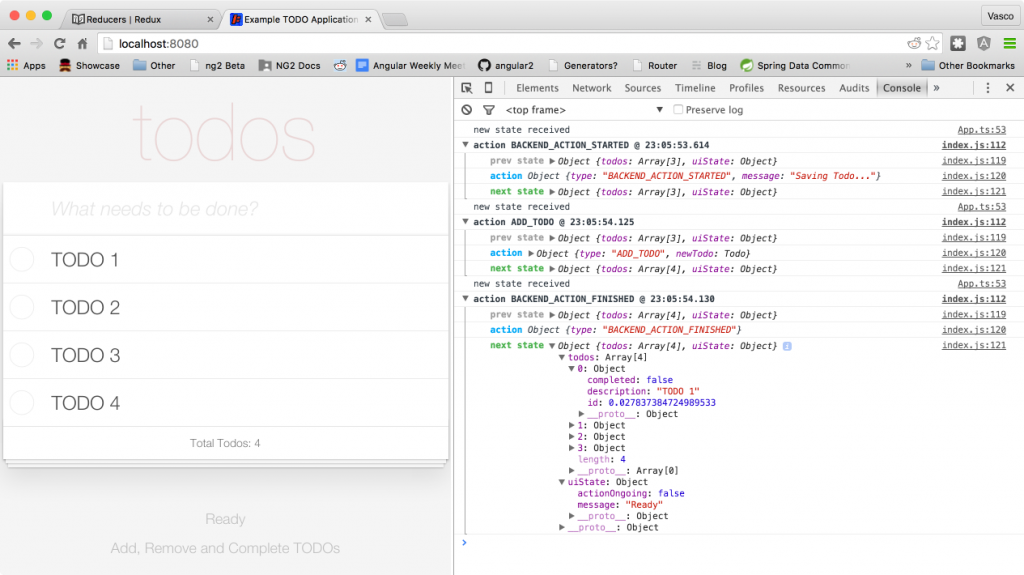Screen dimensions: 1024x575
Task: Collapse the todos: Array[4] node
Action: [562, 357]
